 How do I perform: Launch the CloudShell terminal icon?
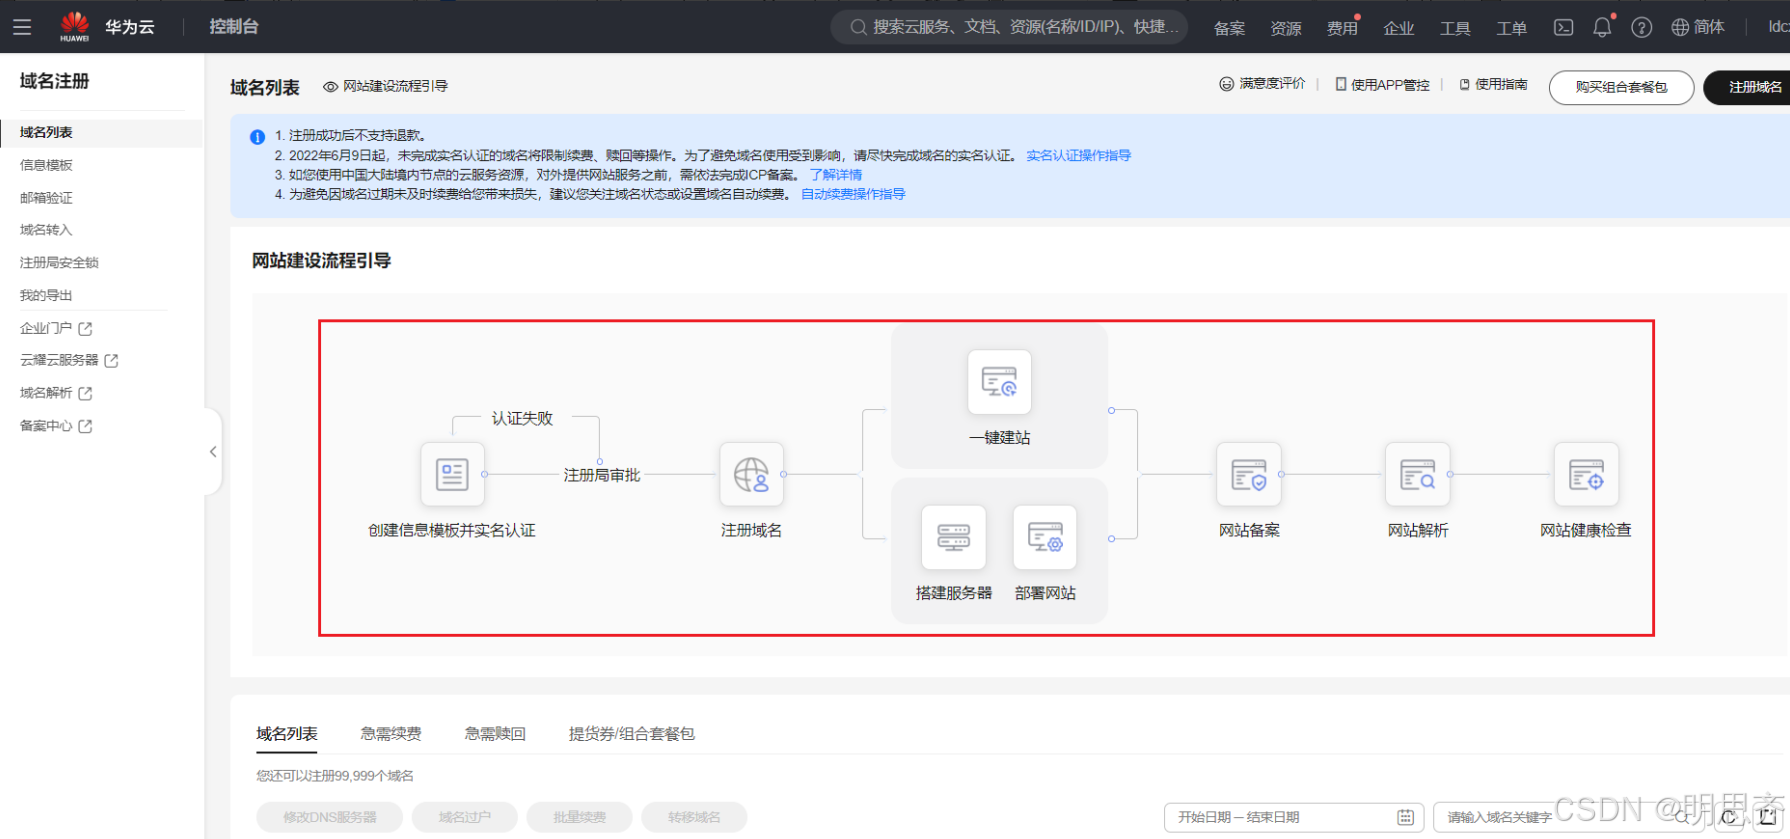pyautogui.click(x=1563, y=28)
